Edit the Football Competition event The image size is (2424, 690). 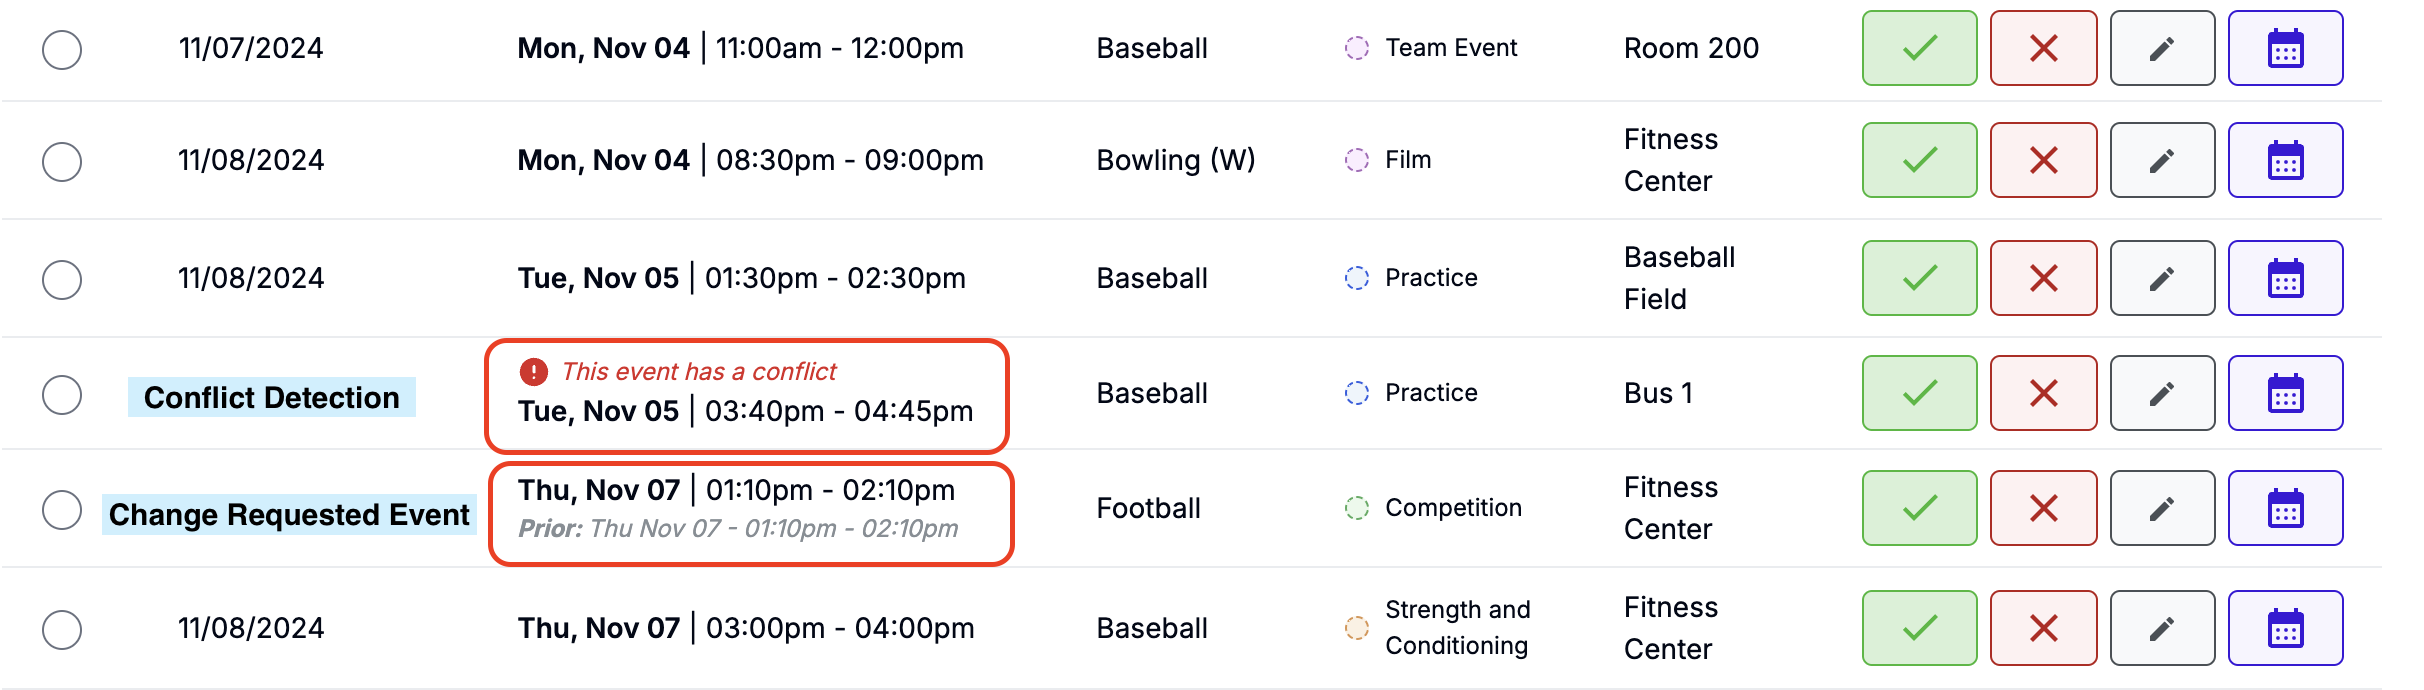coord(2162,508)
